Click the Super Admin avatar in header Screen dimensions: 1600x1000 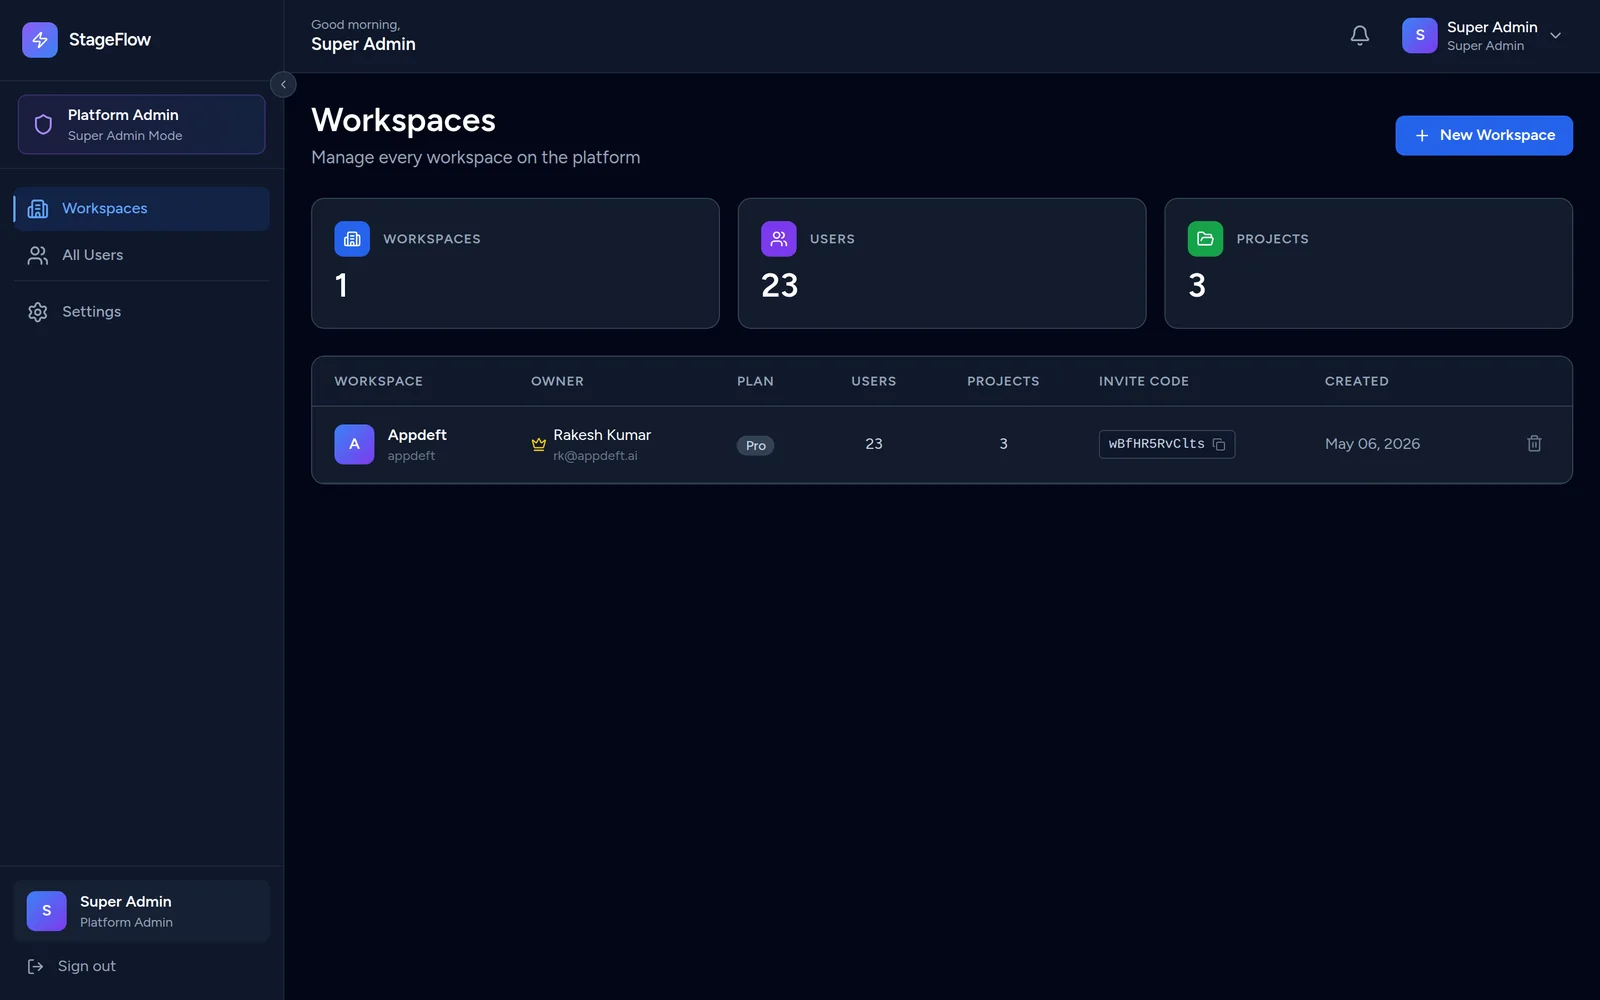(x=1419, y=36)
